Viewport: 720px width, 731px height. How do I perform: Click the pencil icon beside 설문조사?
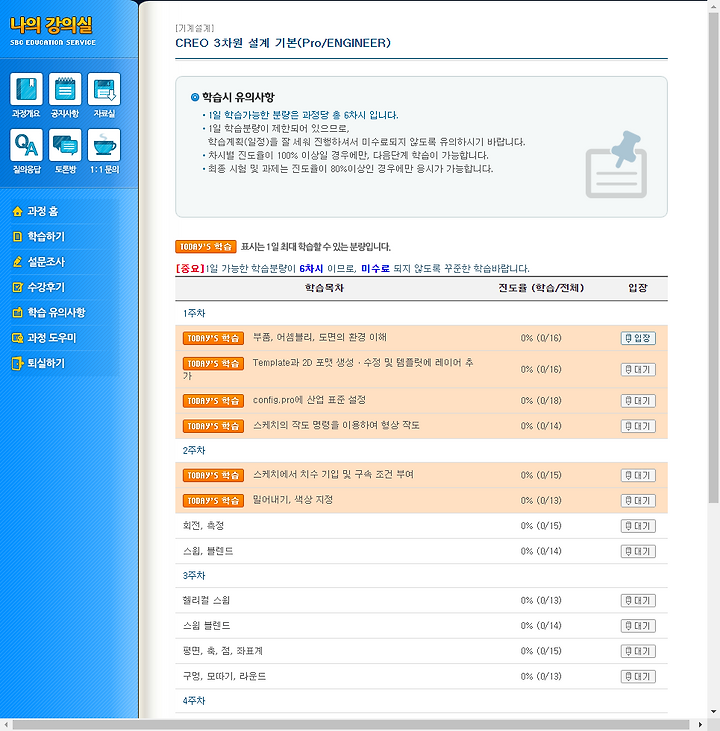click(x=17, y=262)
